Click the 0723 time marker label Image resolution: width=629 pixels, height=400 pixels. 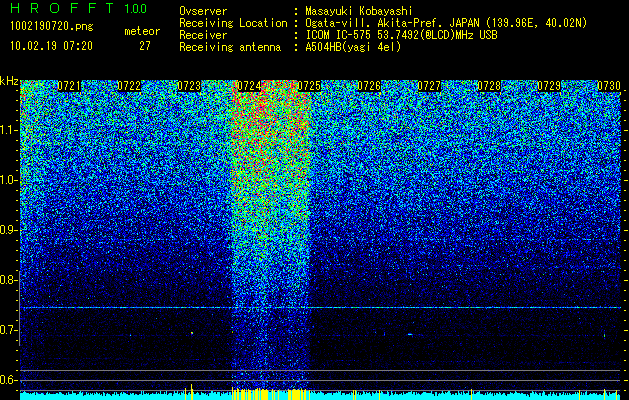tap(189, 86)
